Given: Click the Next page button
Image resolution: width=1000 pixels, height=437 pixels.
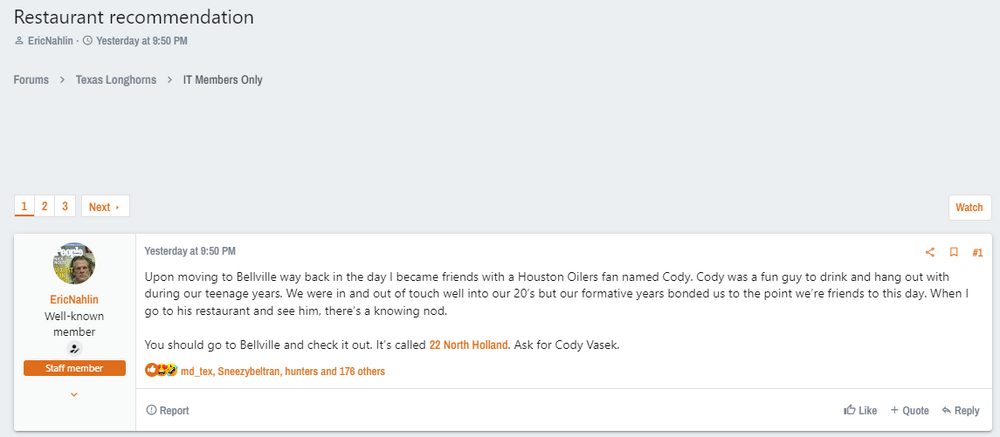Looking at the screenshot, I should (x=104, y=207).
